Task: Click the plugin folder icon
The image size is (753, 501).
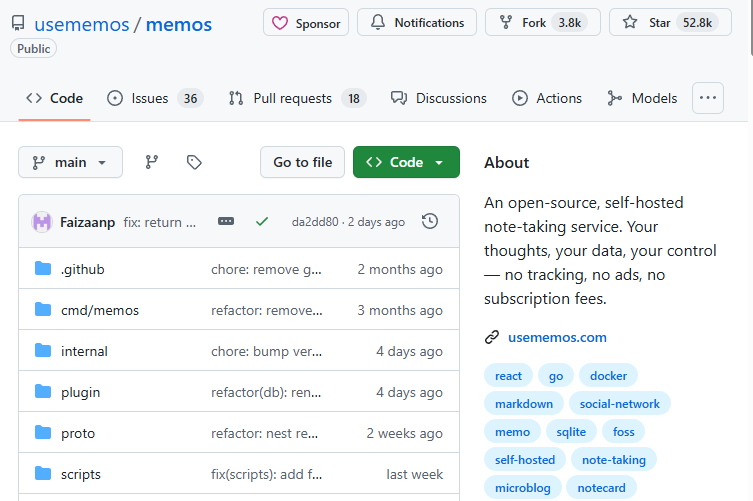Action: (x=43, y=391)
